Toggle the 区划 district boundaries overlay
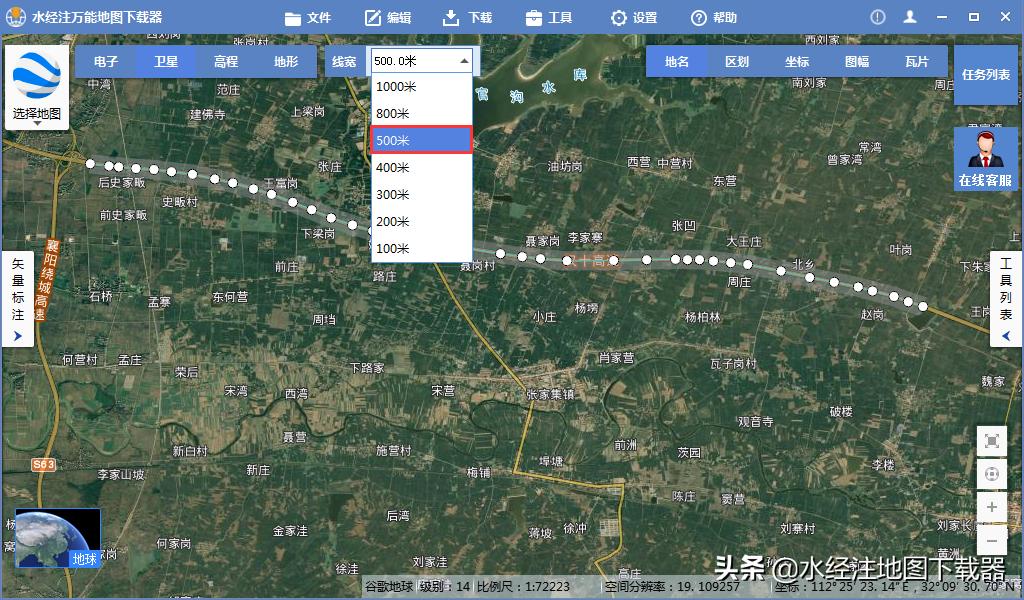 (x=736, y=61)
